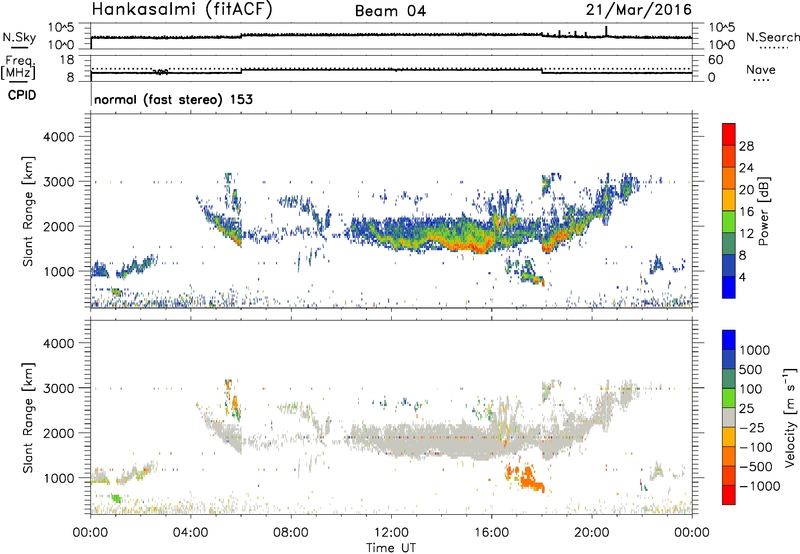This screenshot has height=554, width=800.
Task: Click the 'normal (fast stereo) 153' mode text
Action: point(173,99)
